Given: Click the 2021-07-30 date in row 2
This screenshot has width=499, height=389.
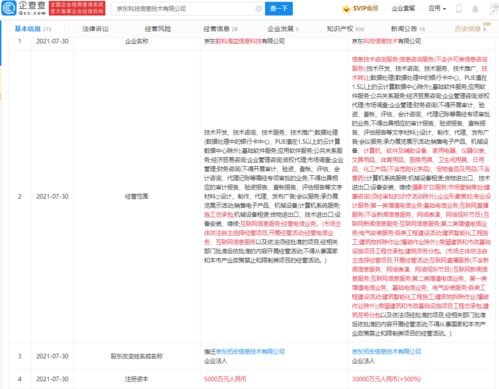Looking at the screenshot, I should [52, 196].
